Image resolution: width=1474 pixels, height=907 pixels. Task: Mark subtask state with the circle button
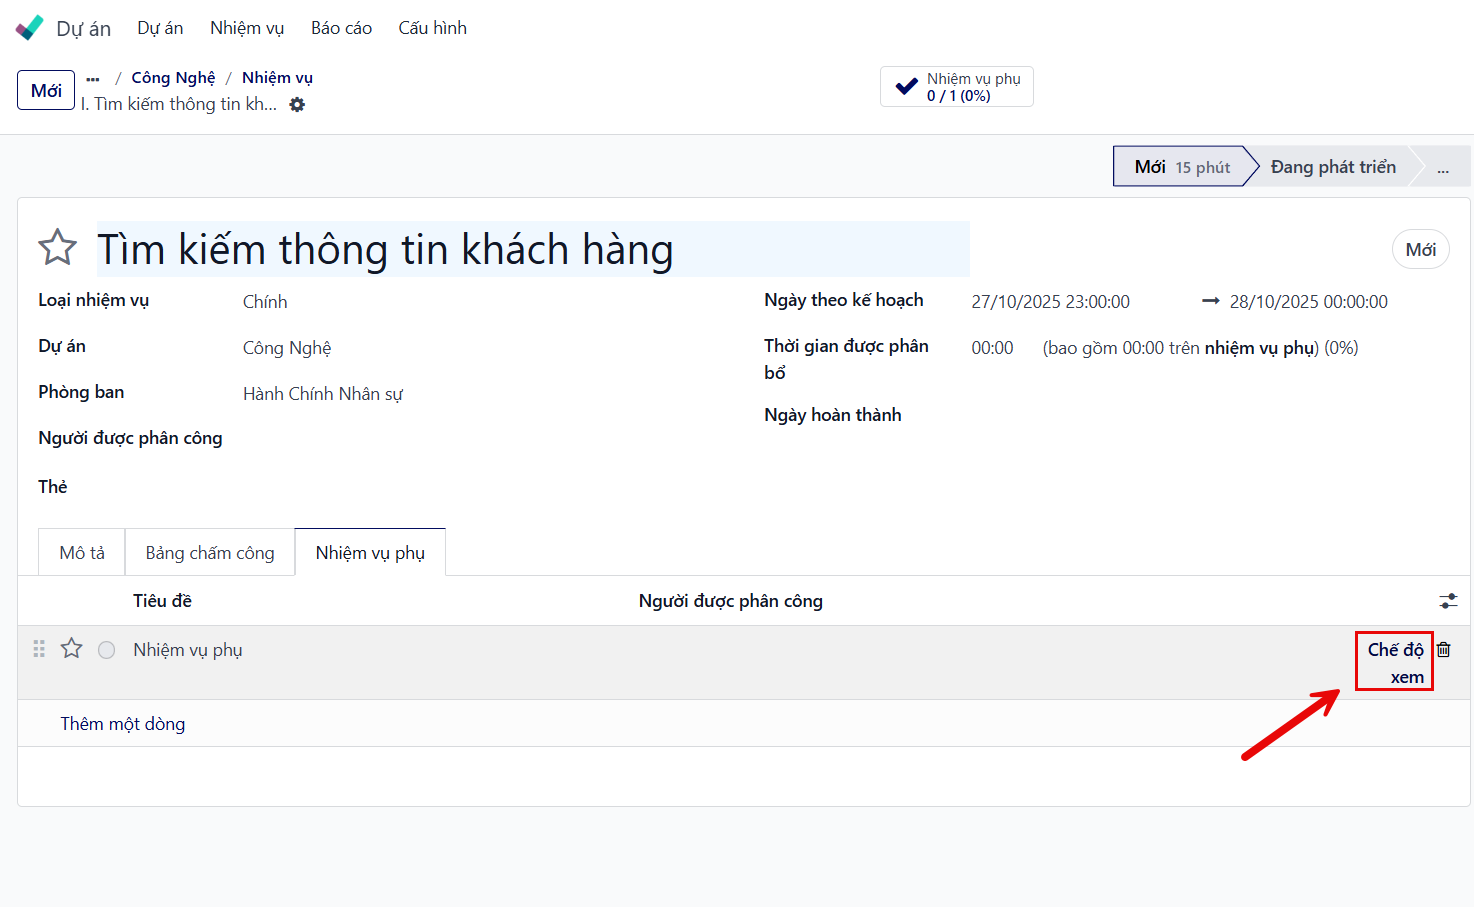107,650
